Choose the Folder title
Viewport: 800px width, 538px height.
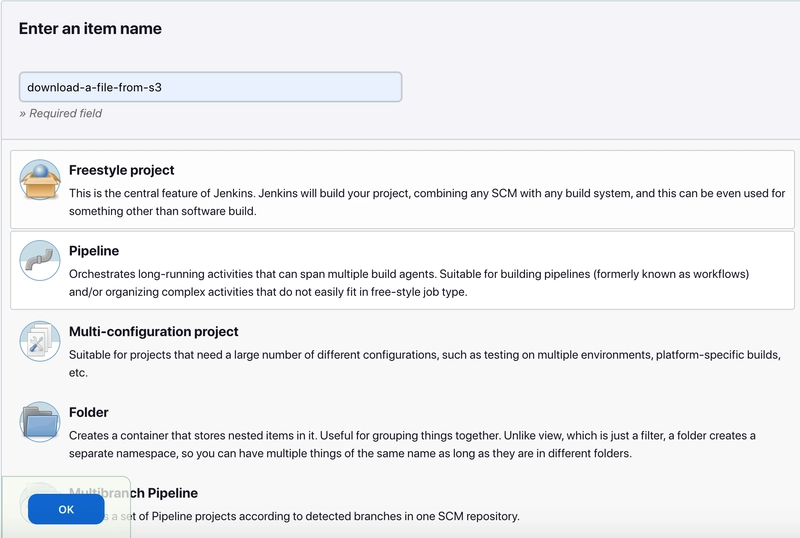pos(89,412)
